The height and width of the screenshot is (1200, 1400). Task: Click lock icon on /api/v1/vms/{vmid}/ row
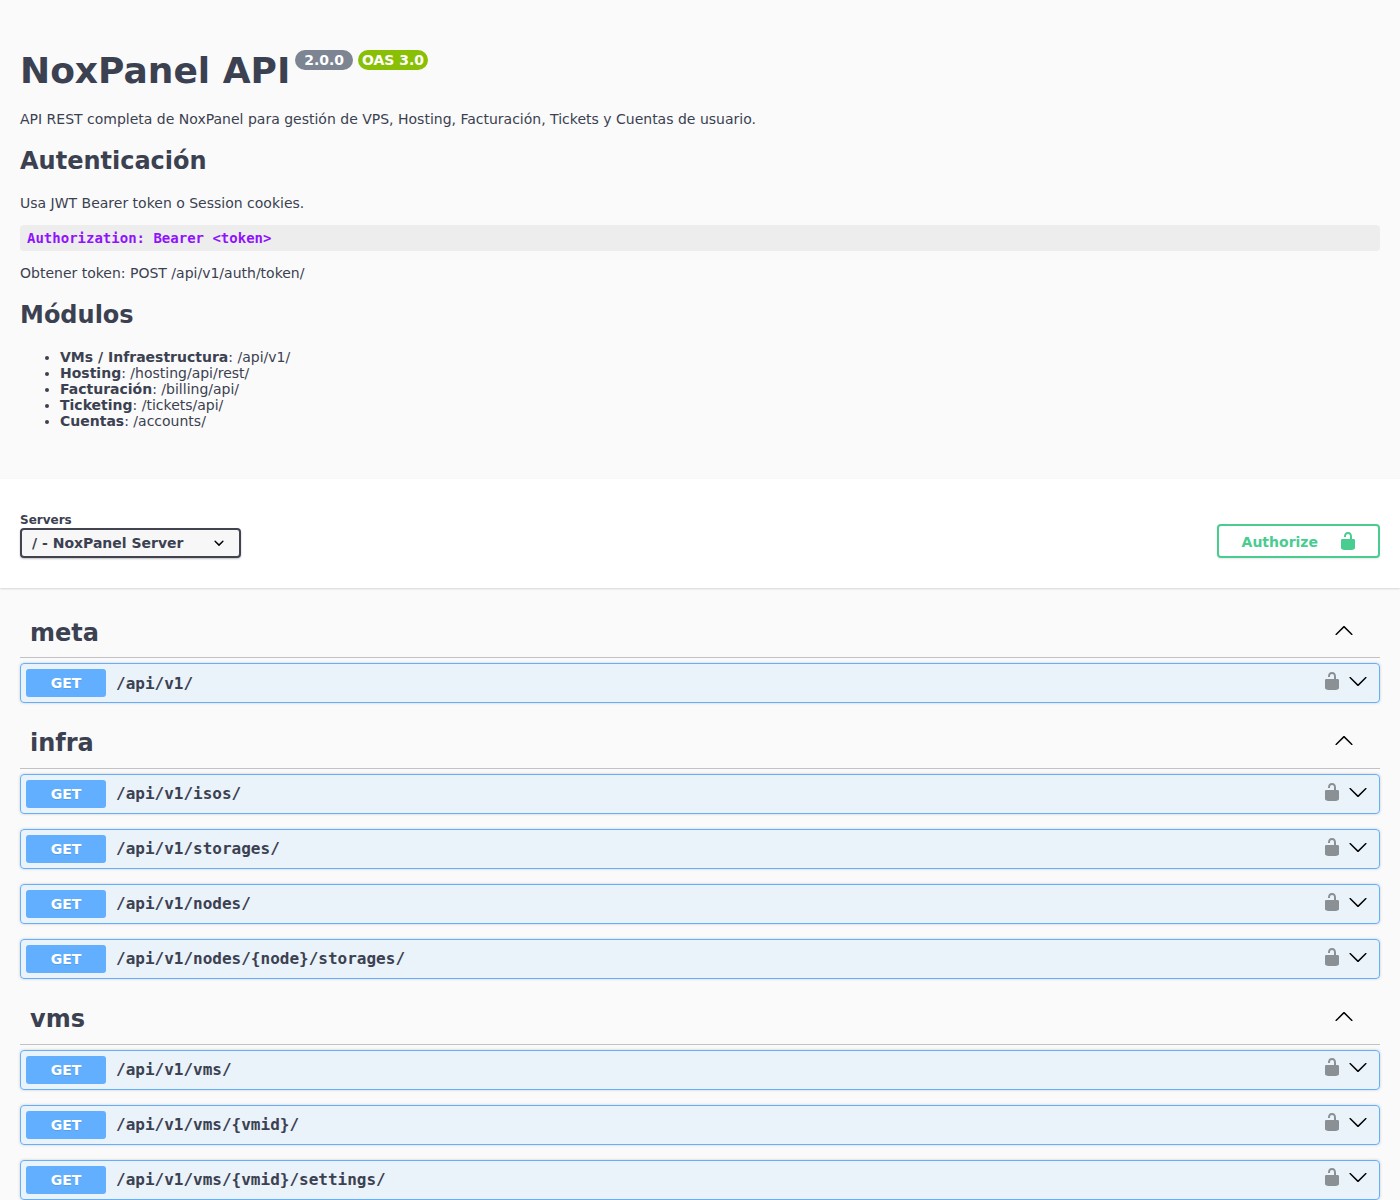tap(1331, 1123)
